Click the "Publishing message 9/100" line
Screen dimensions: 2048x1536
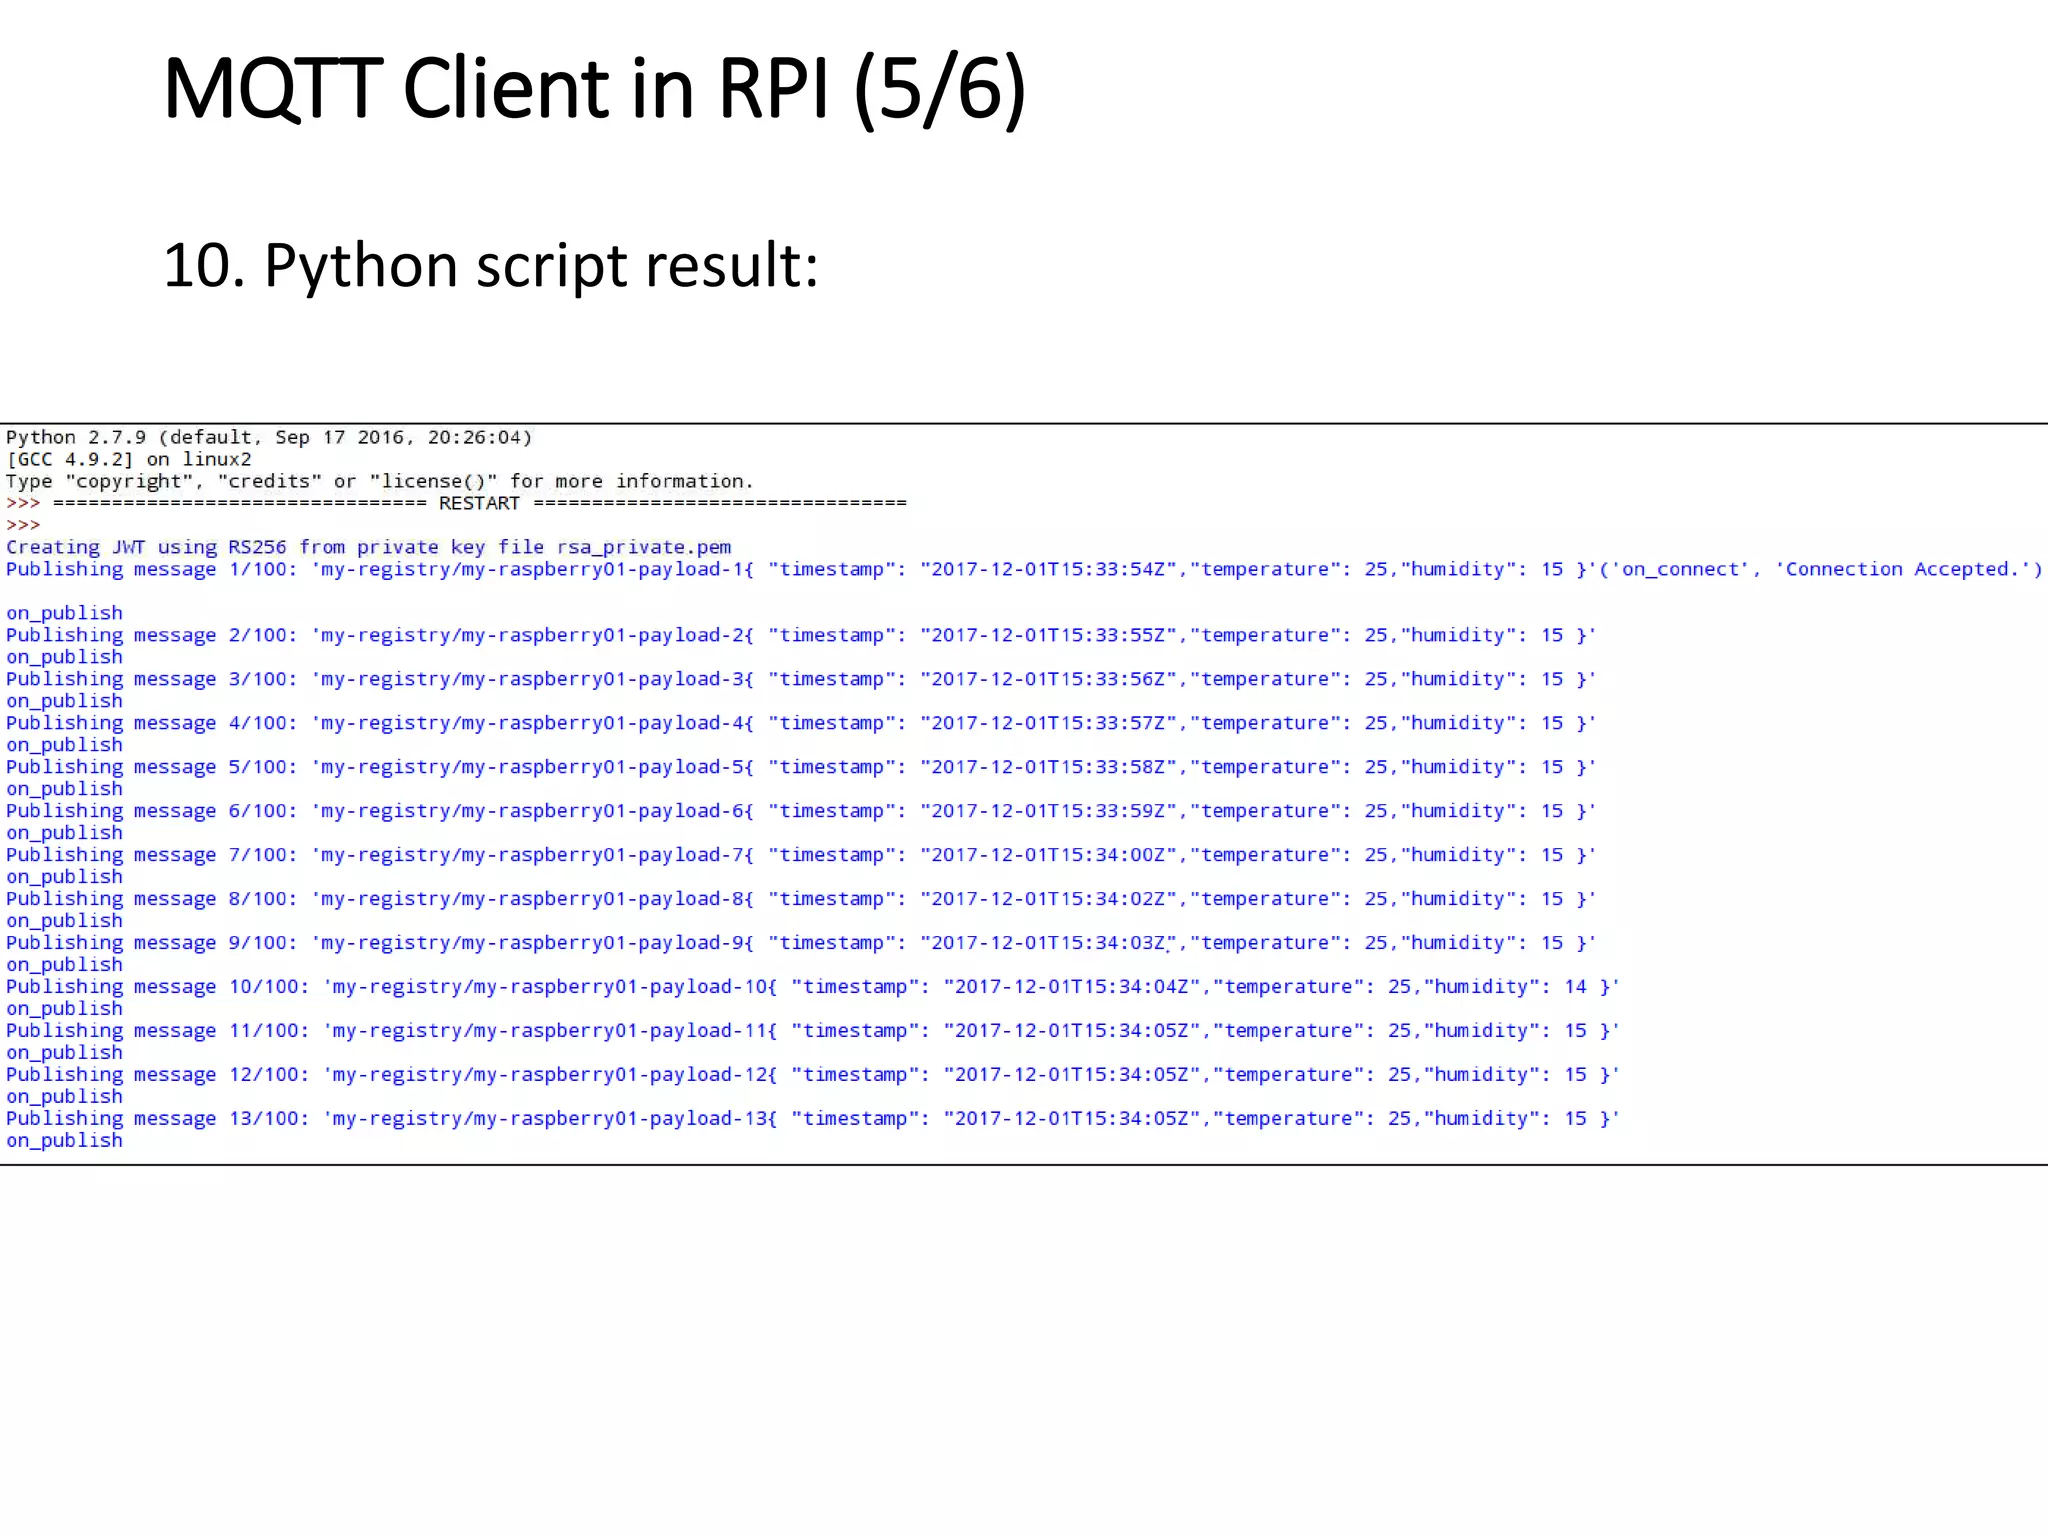(x=801, y=943)
